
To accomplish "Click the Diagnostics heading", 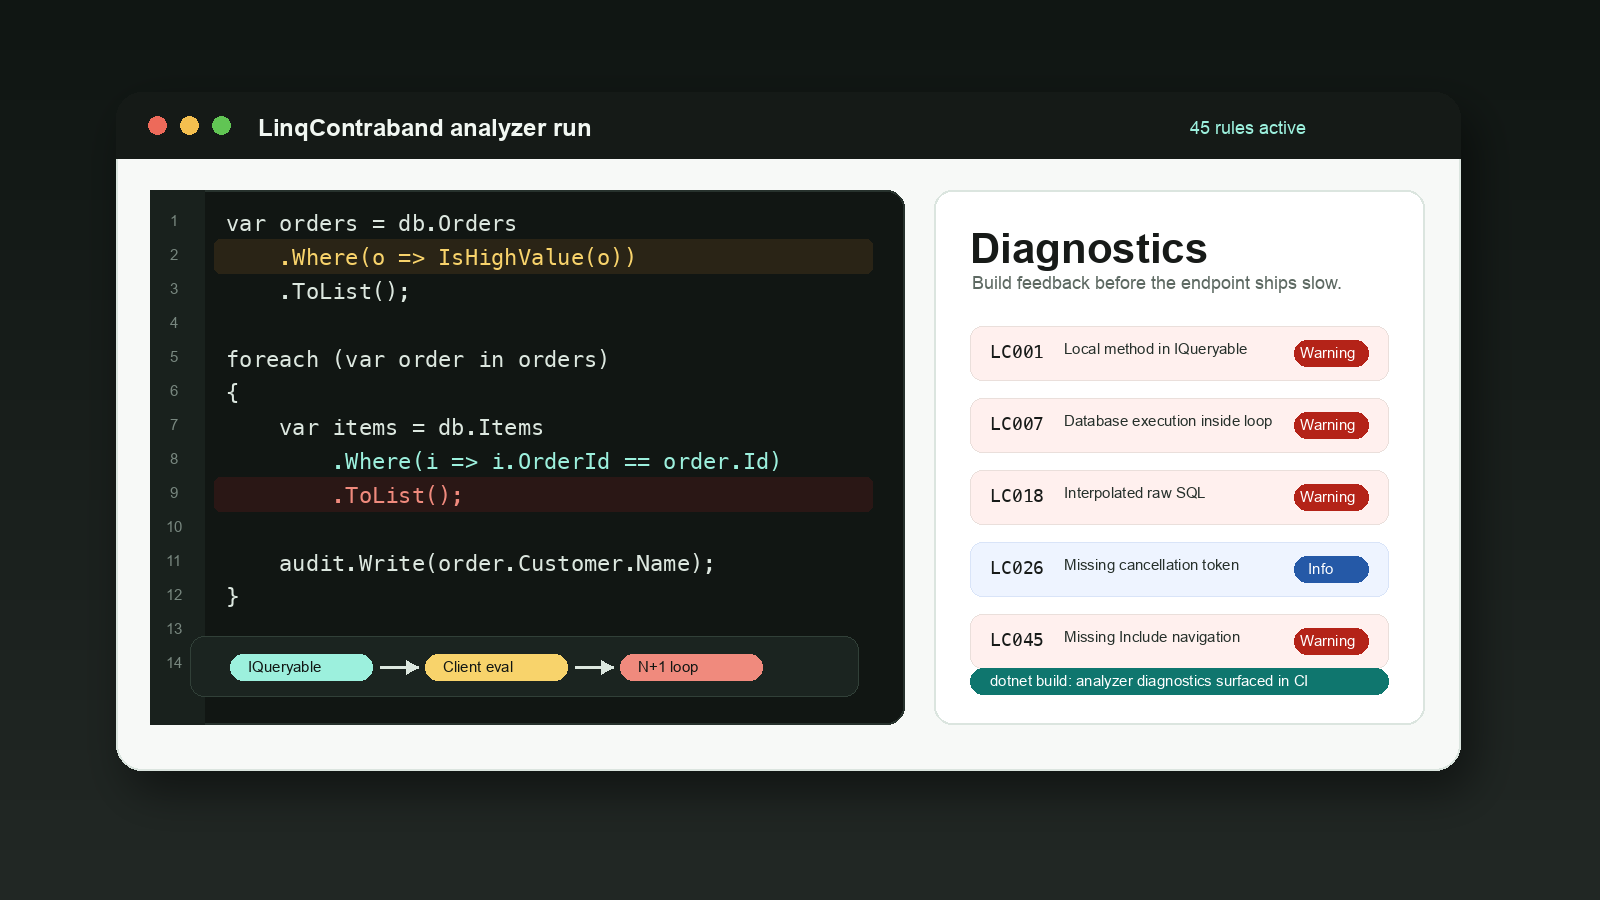I will 1089,248.
